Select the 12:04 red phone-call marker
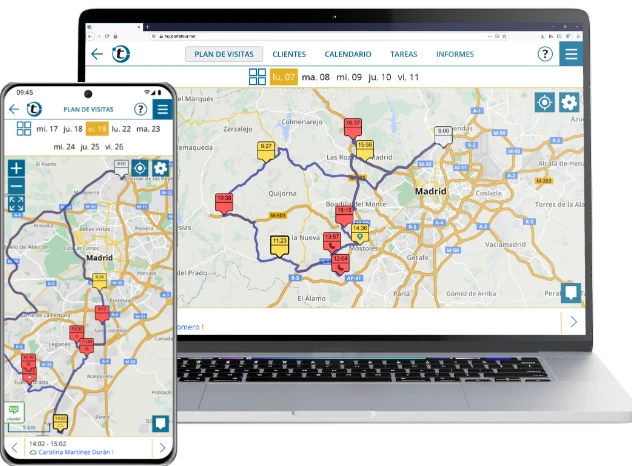 click(x=340, y=264)
